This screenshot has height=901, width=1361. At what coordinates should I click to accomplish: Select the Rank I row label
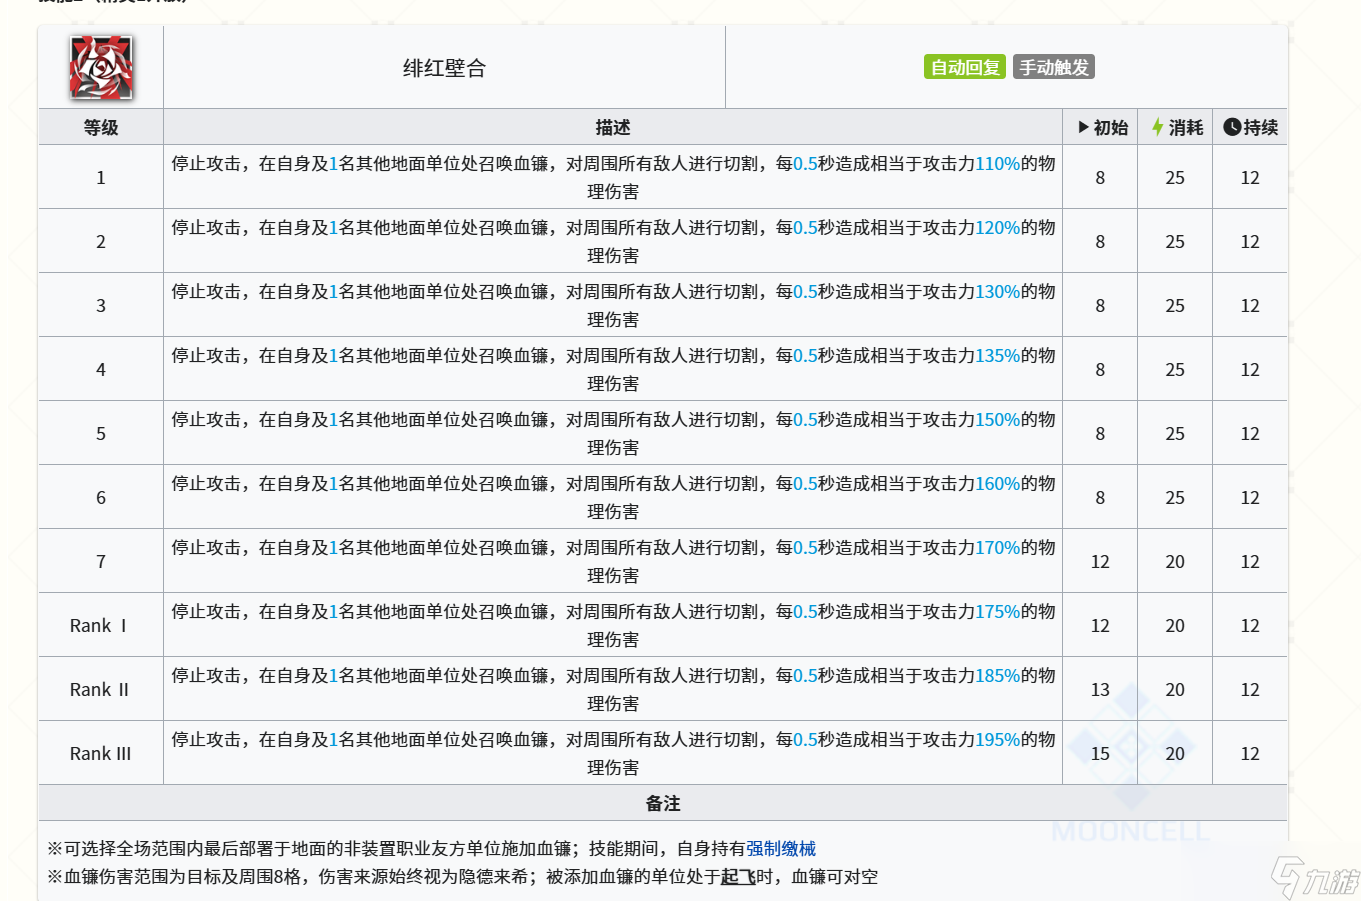(x=99, y=625)
